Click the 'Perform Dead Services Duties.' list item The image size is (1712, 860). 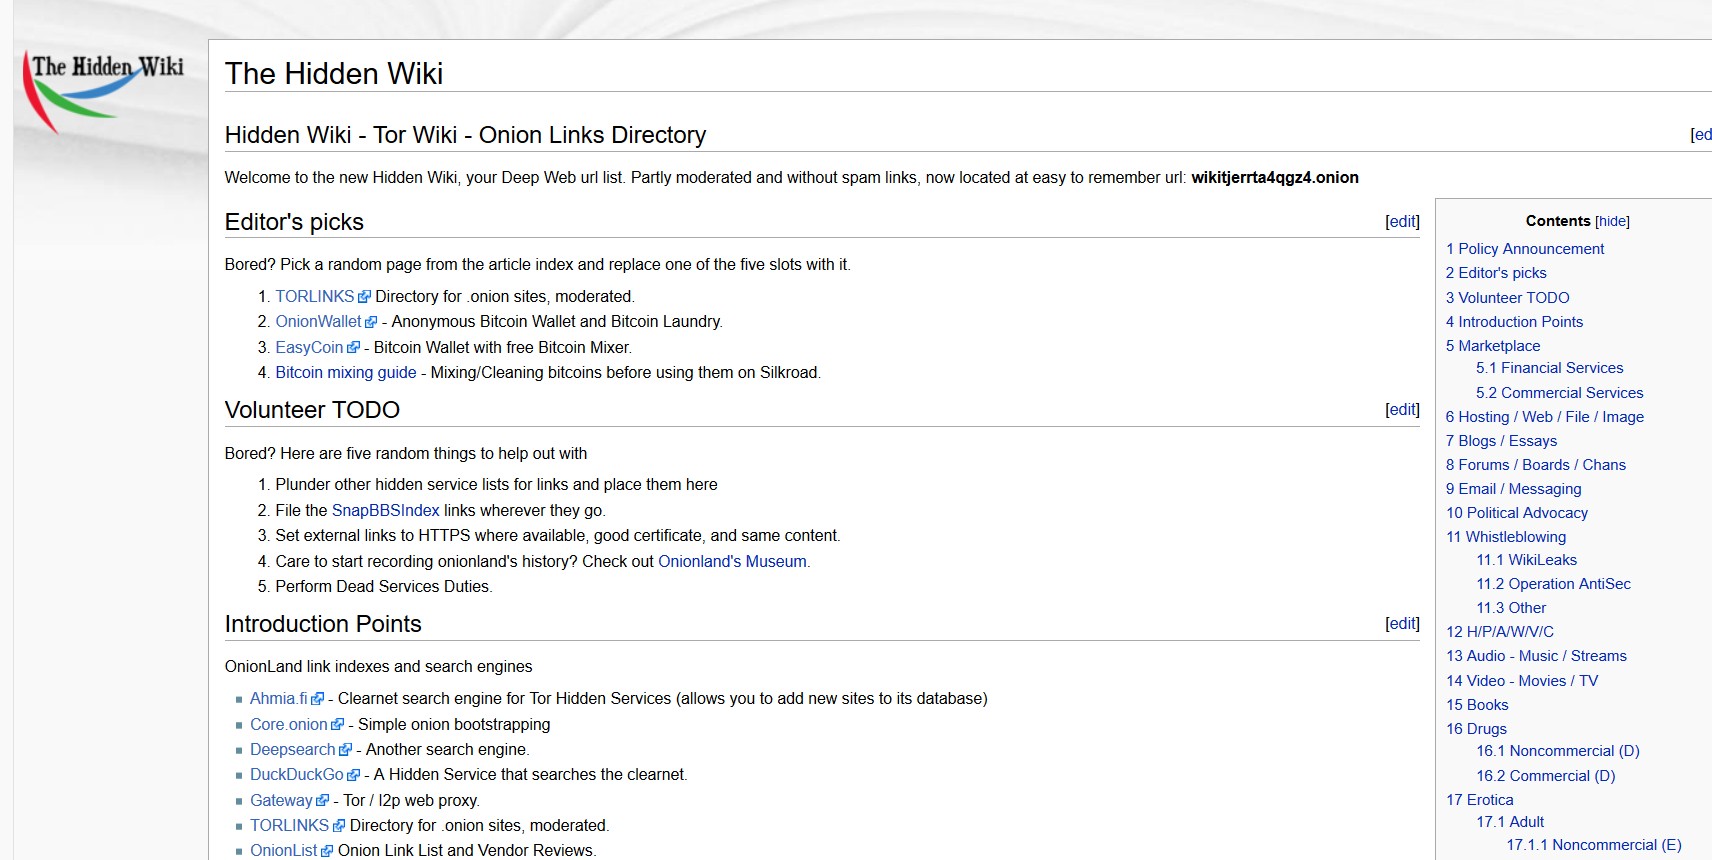point(384,587)
